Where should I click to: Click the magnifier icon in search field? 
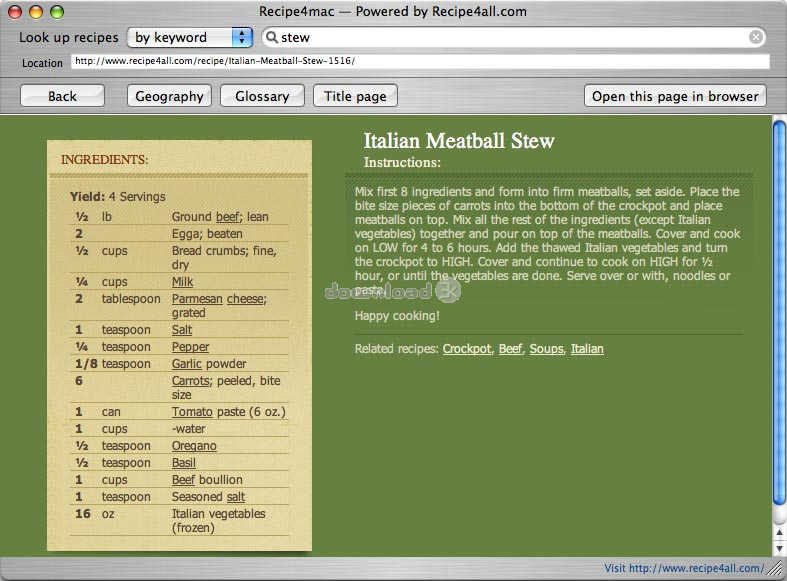272,37
